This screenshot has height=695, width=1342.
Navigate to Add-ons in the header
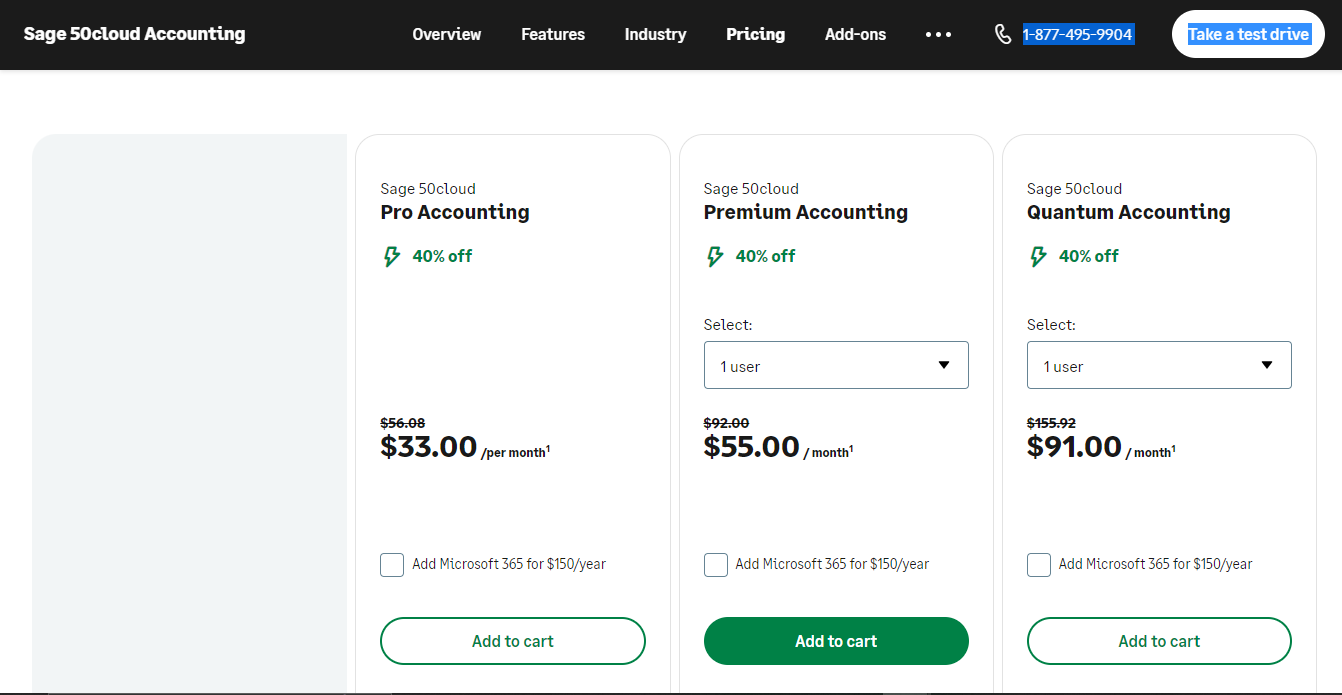point(855,34)
